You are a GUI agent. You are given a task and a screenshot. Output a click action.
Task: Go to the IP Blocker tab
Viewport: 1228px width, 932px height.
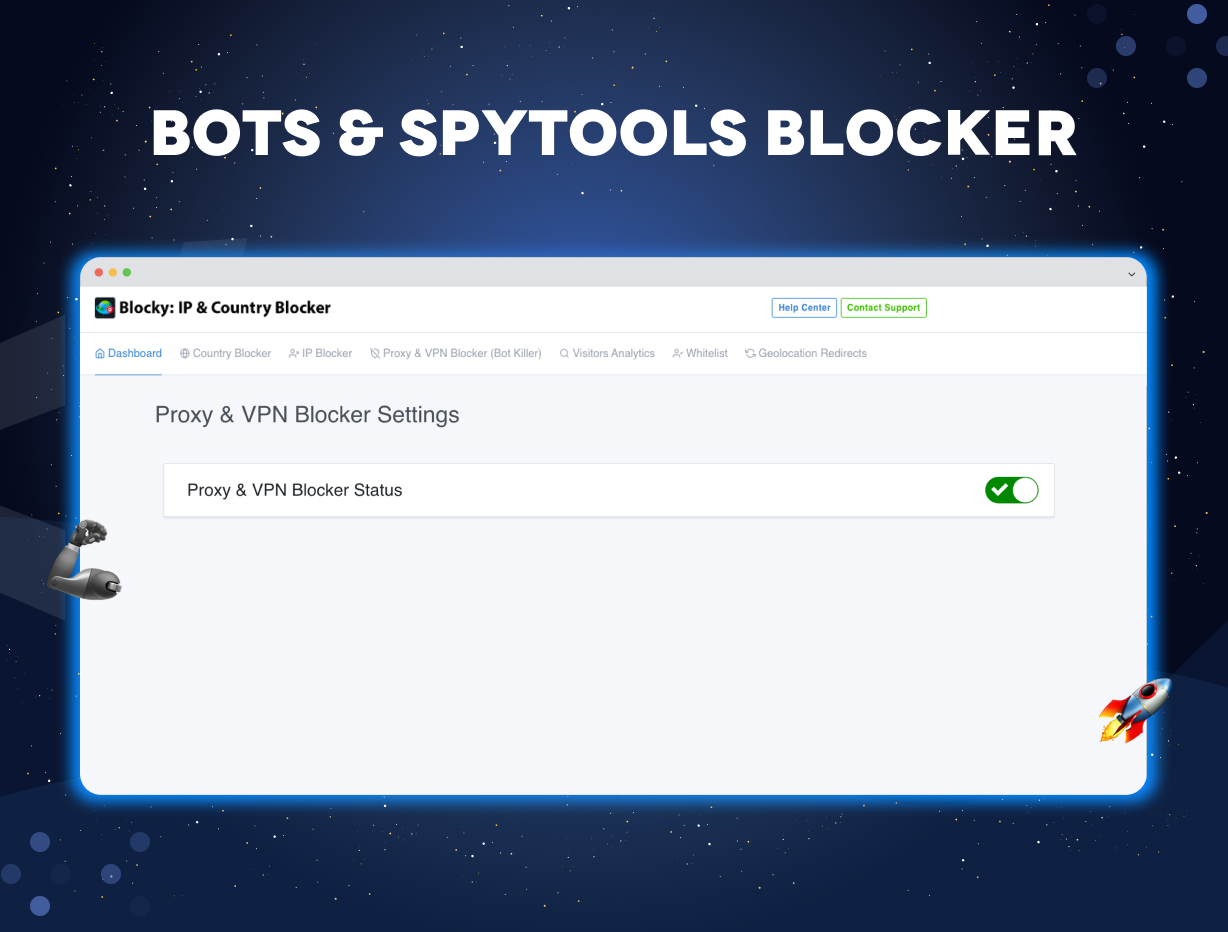320,353
